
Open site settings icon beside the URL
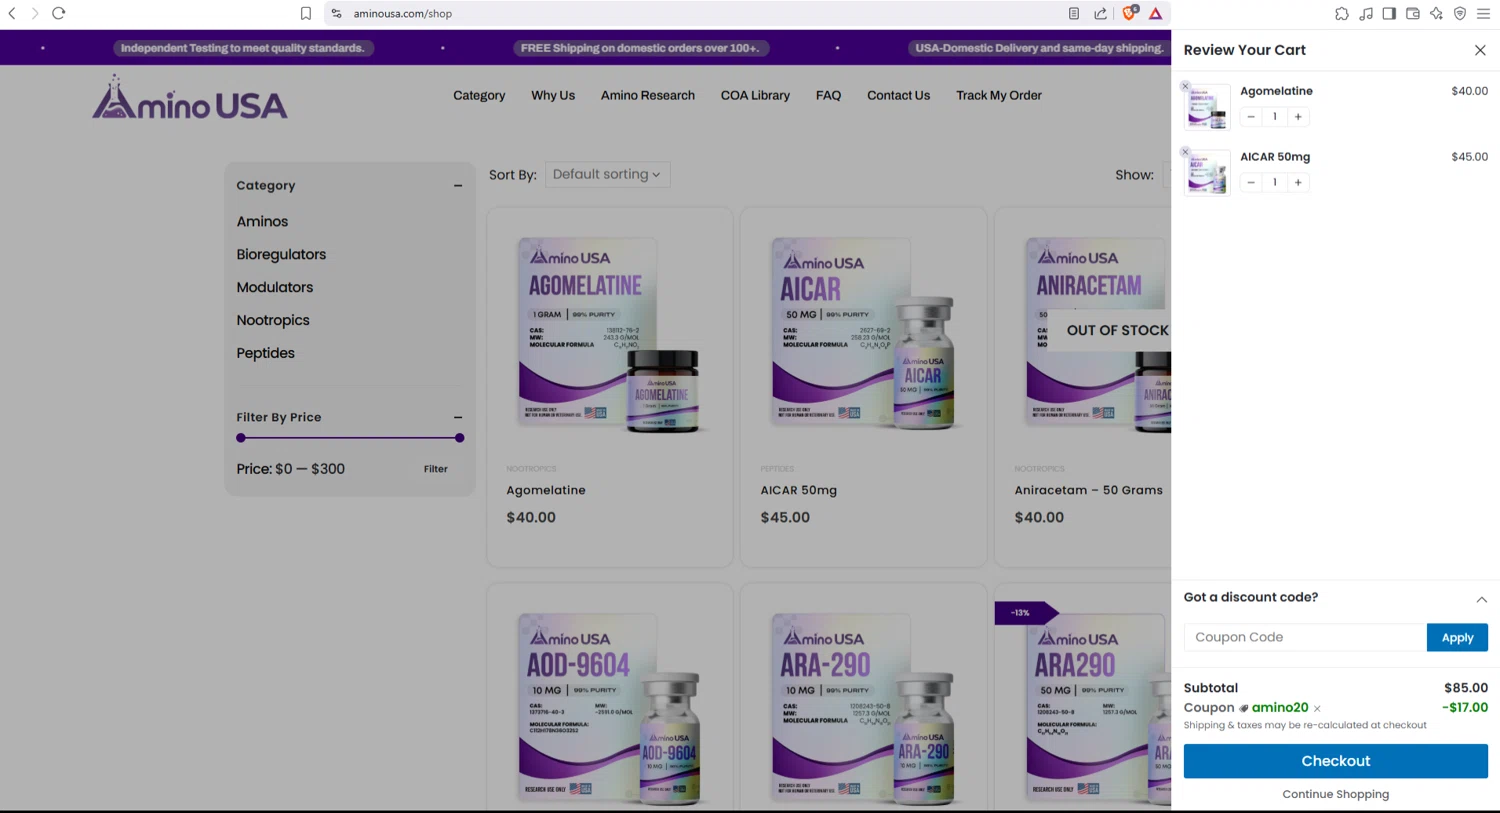click(336, 13)
